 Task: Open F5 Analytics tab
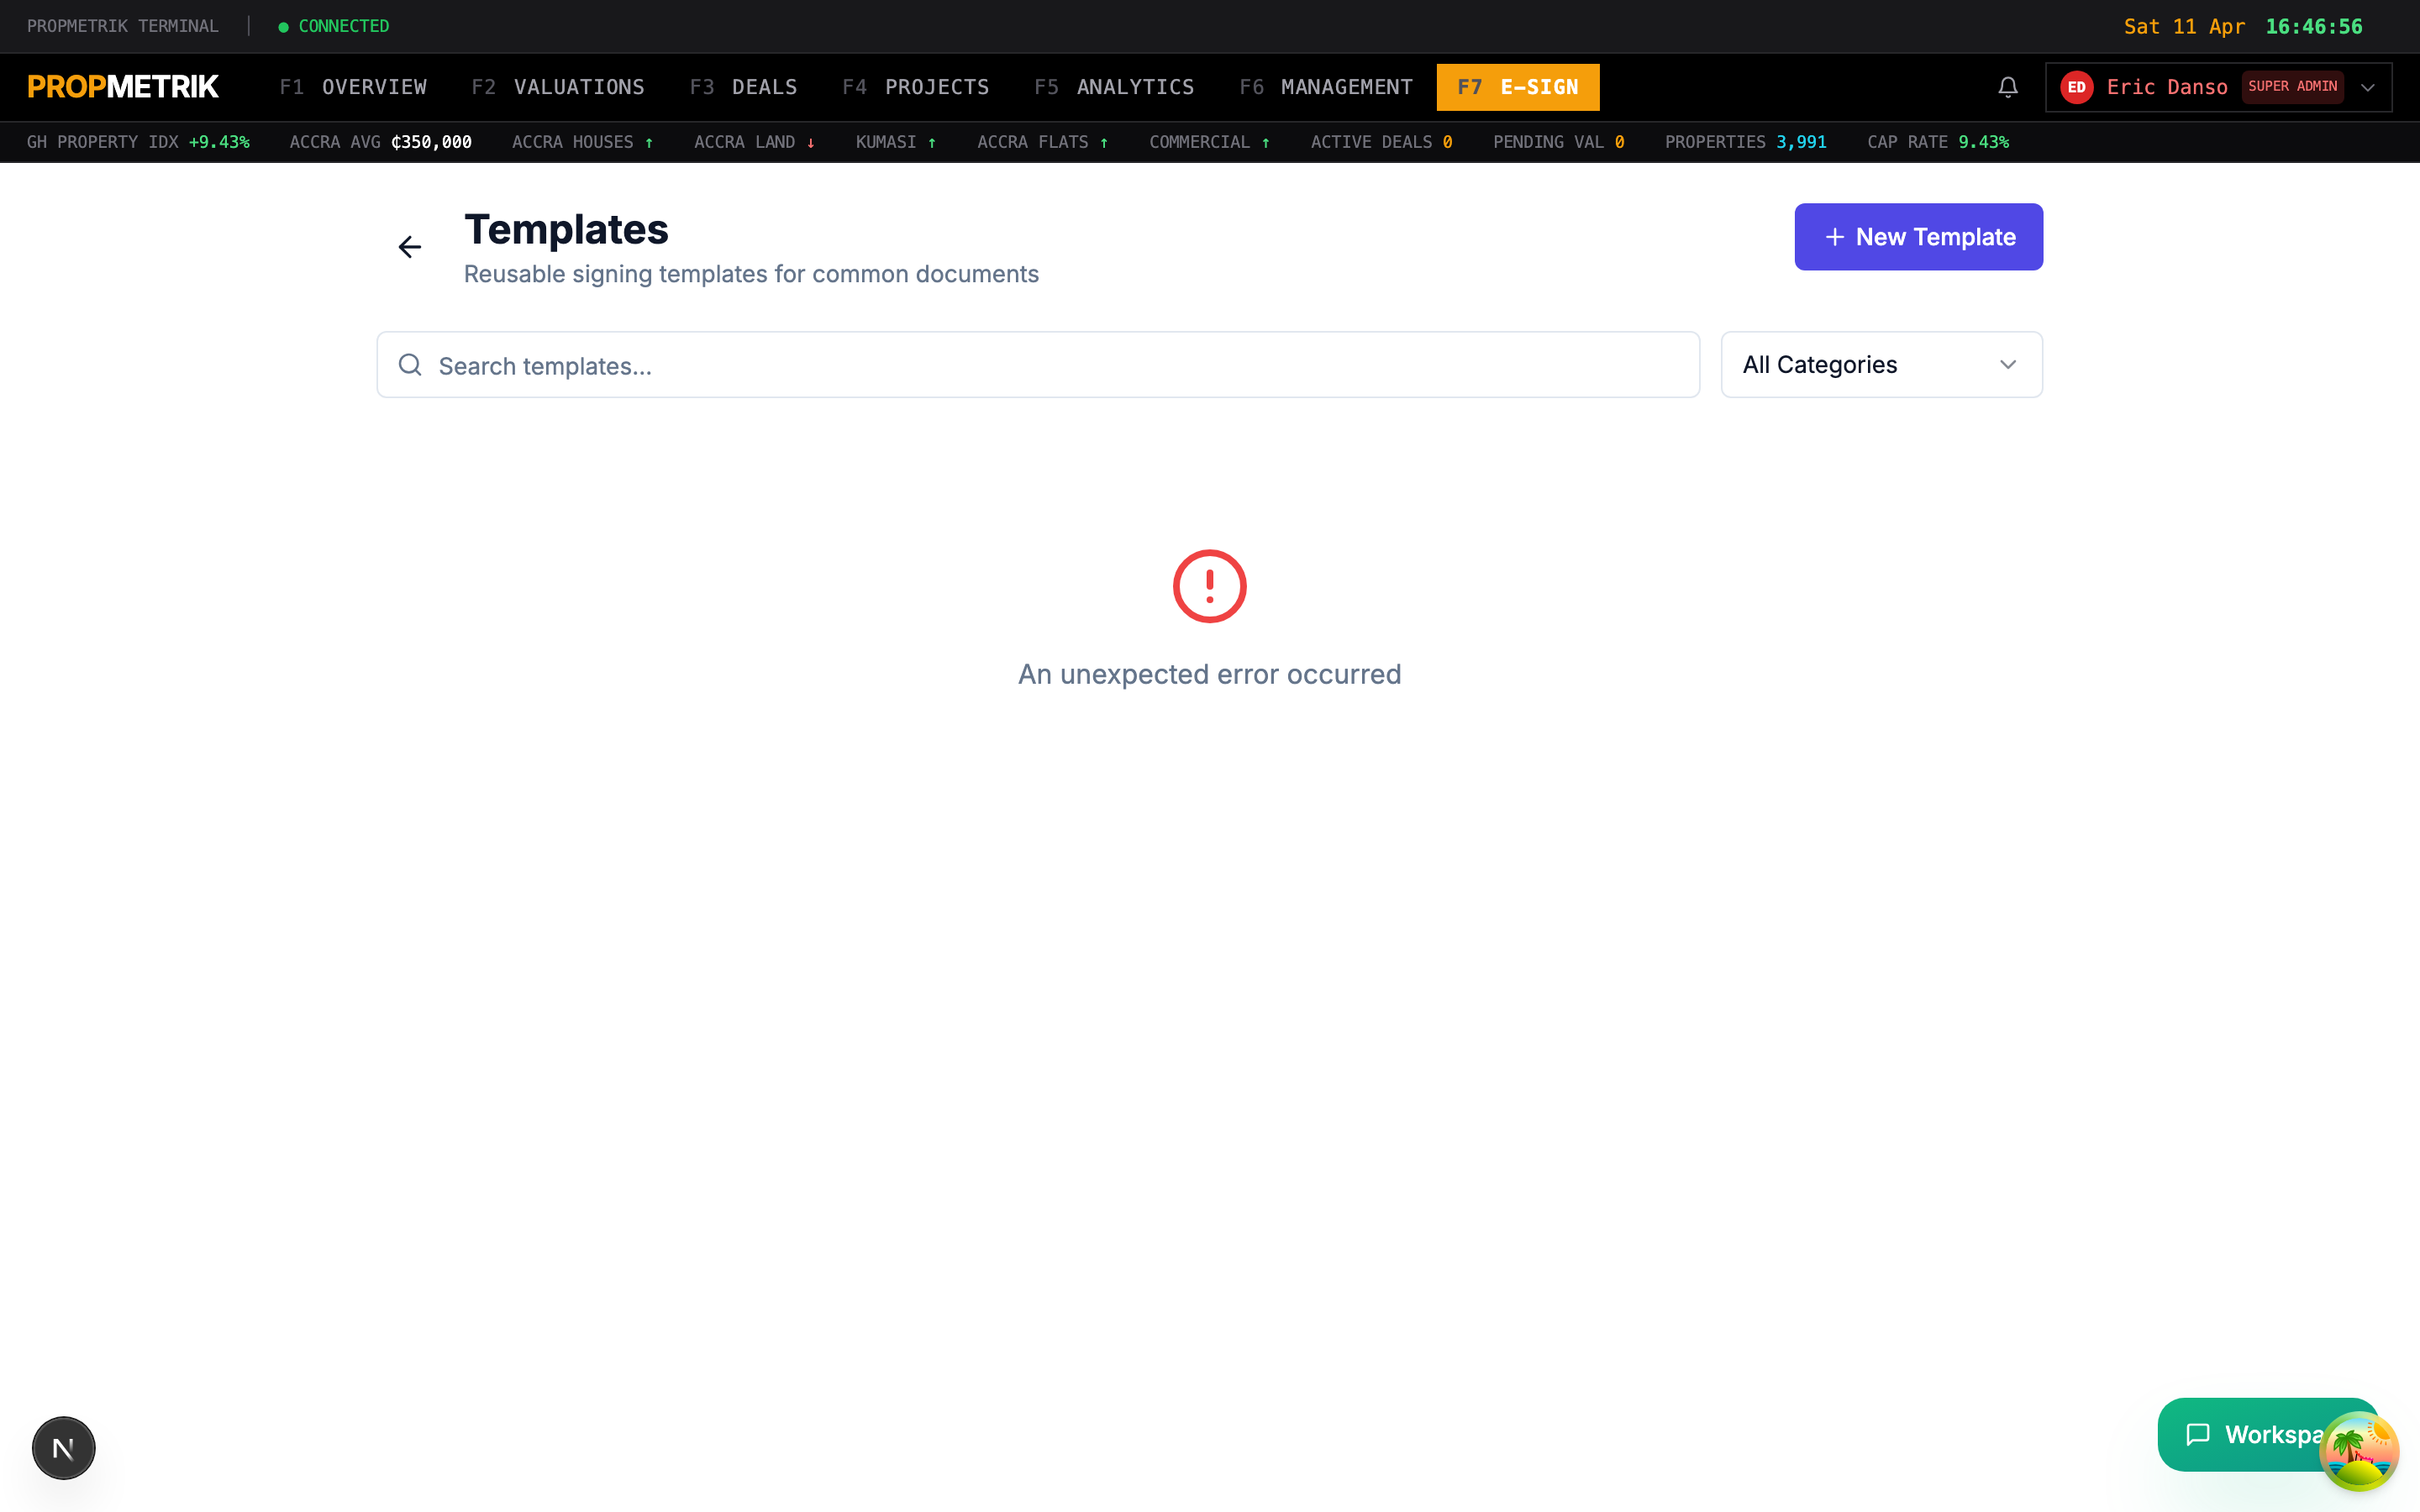coord(1114,87)
